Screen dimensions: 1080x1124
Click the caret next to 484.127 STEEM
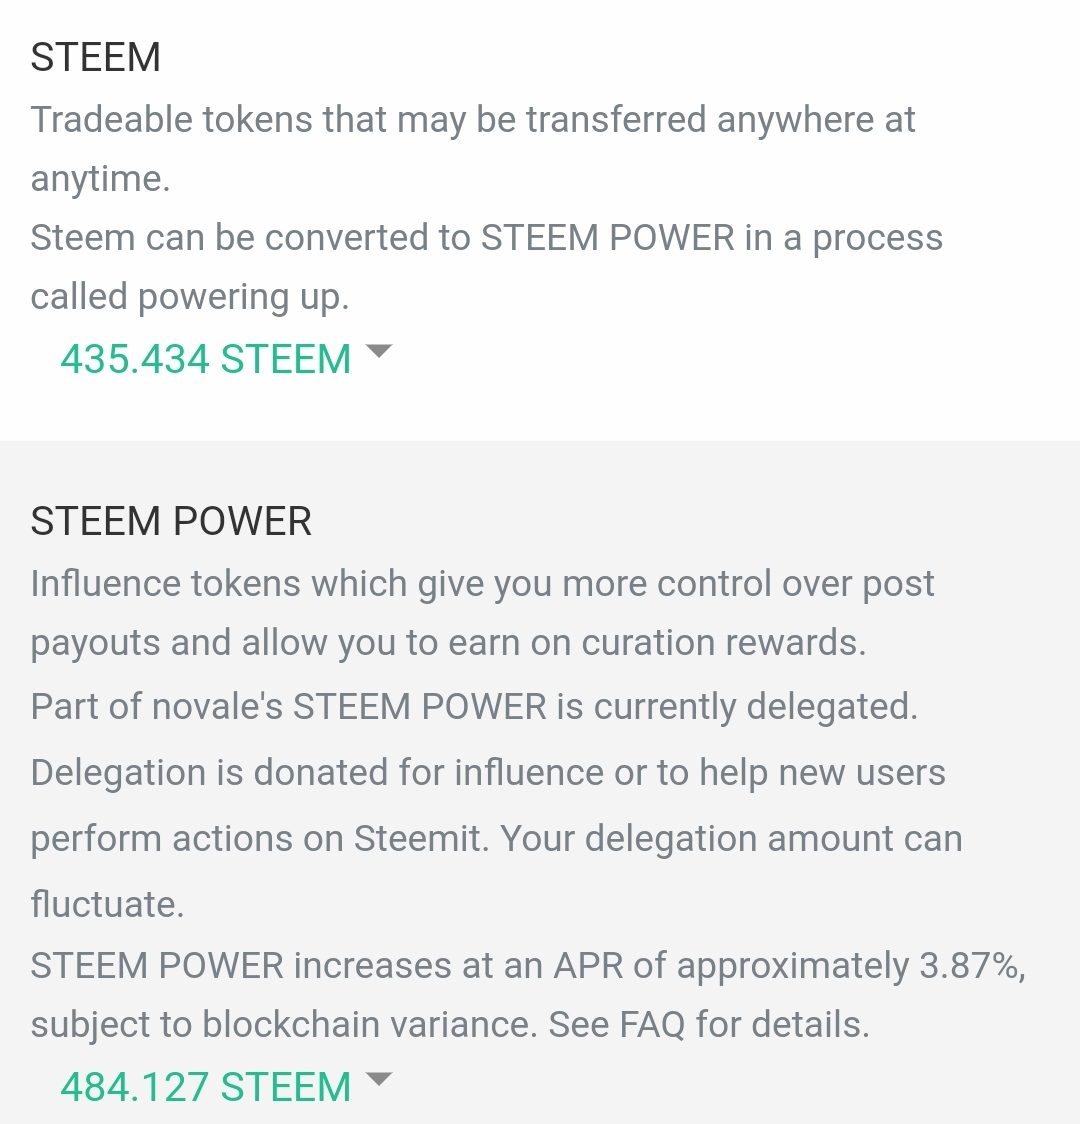[x=379, y=1079]
